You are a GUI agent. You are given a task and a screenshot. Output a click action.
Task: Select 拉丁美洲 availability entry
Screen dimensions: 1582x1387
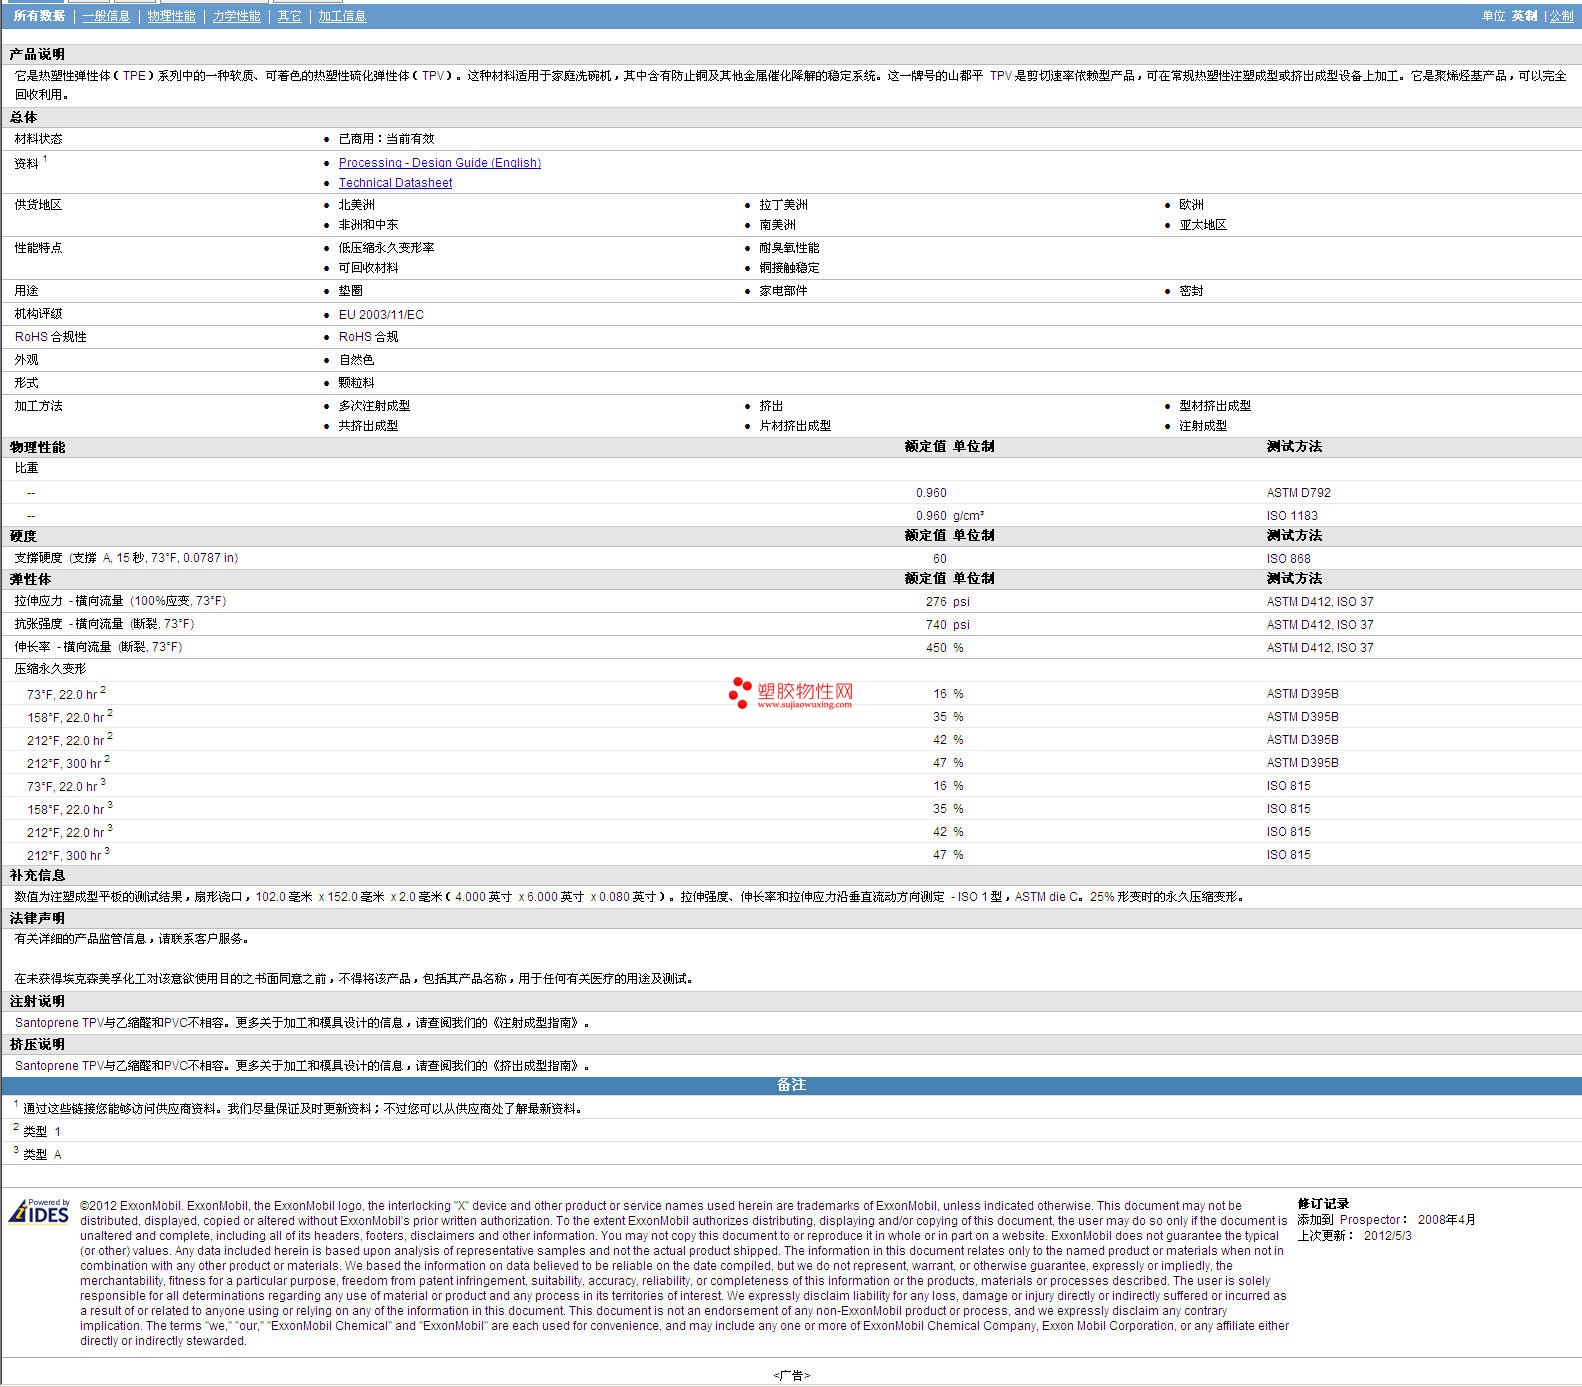(x=783, y=205)
